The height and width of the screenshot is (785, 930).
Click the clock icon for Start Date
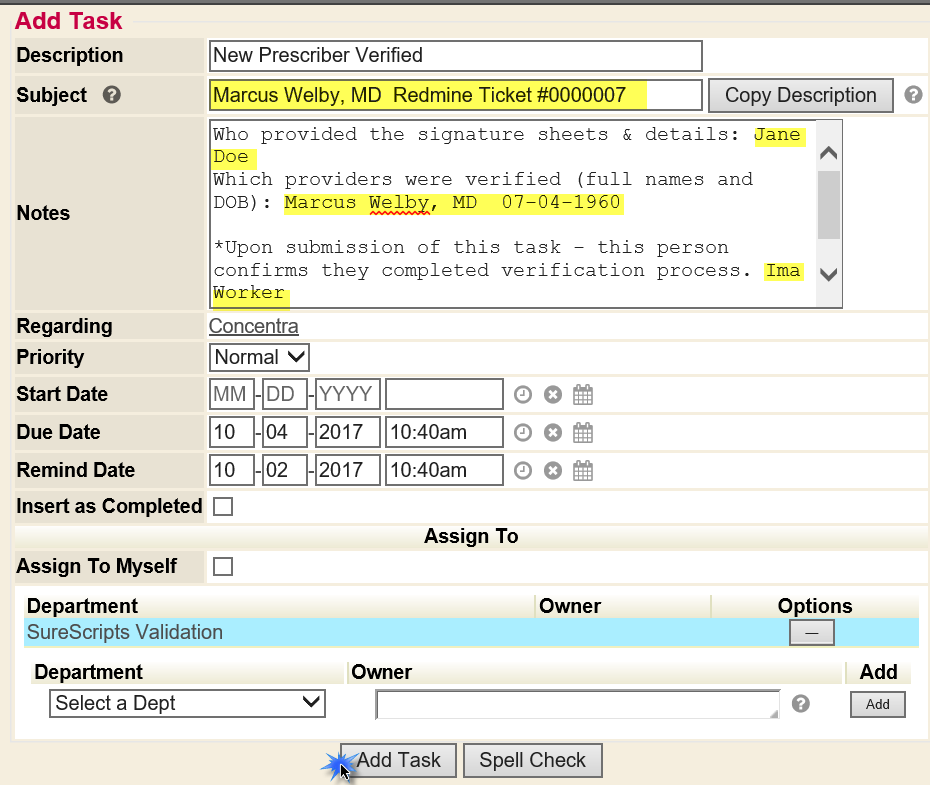click(x=523, y=395)
